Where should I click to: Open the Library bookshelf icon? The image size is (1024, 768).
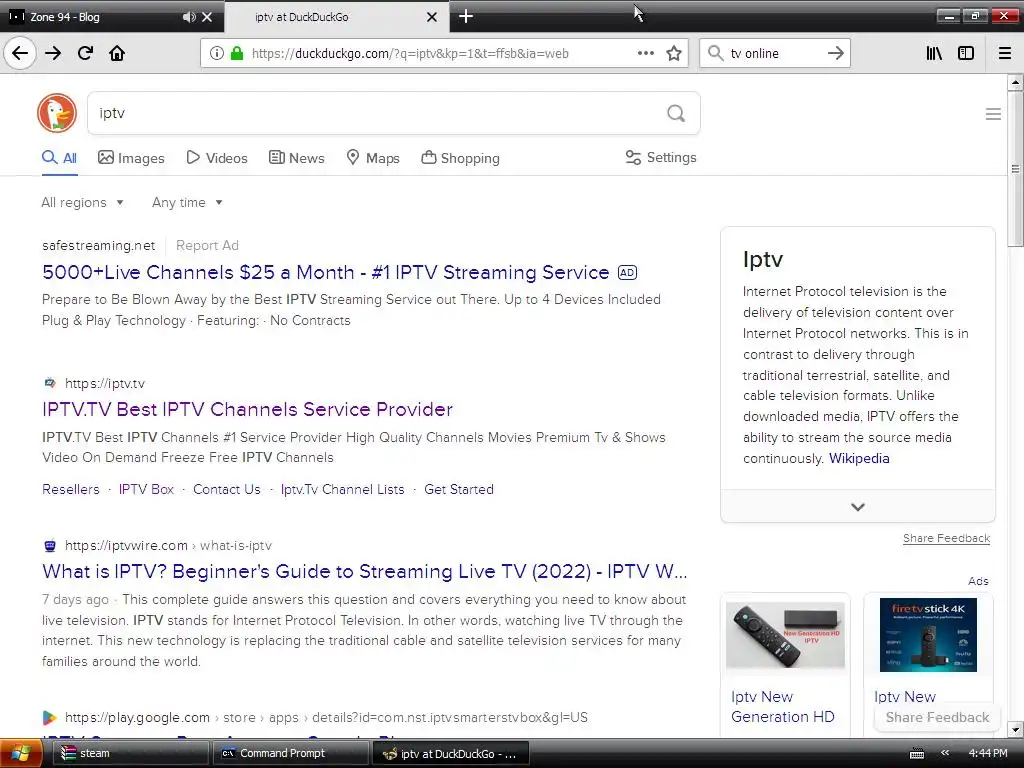pos(934,53)
